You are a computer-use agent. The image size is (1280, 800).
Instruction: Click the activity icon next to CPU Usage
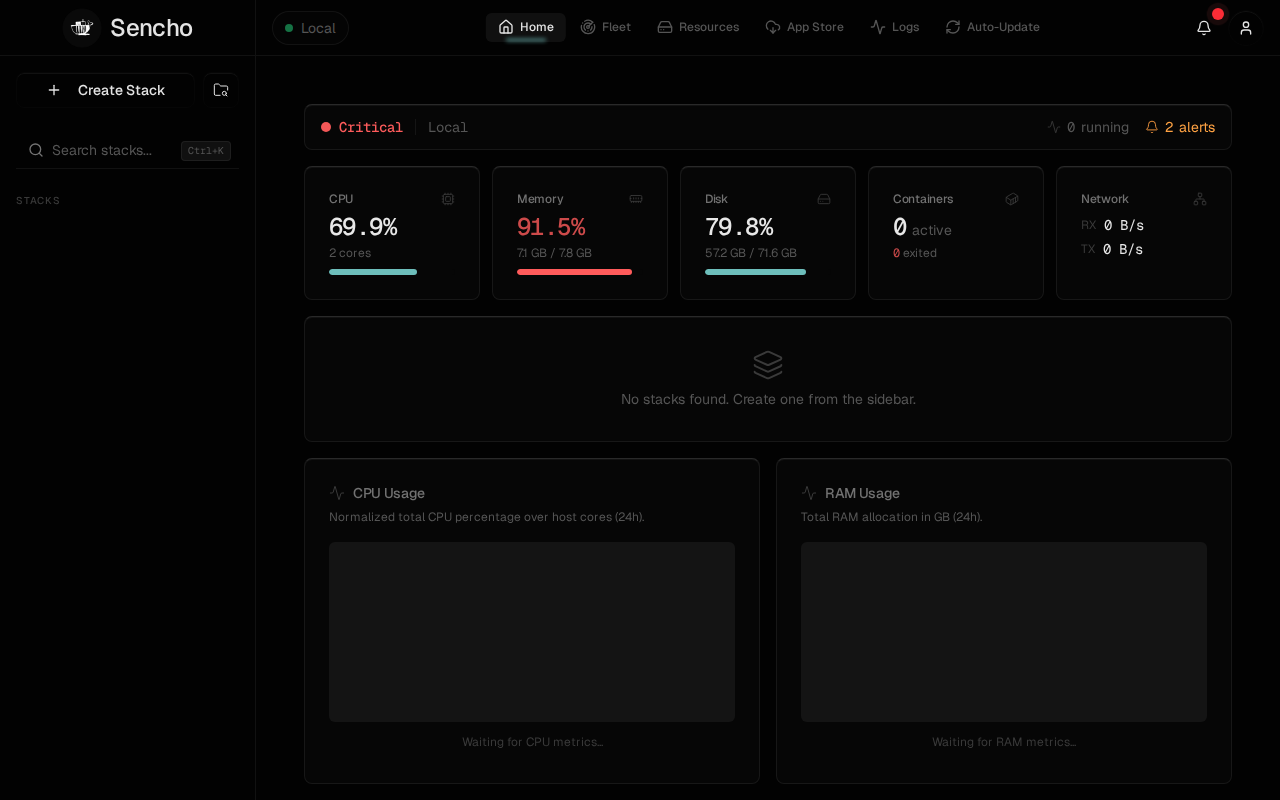[x=337, y=493]
